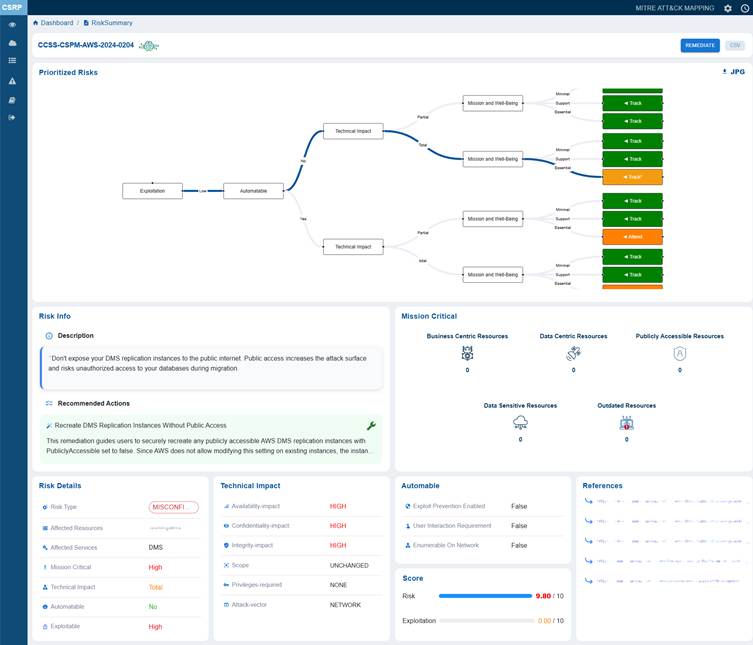
Task: Click the Data Sensitive Resources cloud icon
Action: click(520, 422)
